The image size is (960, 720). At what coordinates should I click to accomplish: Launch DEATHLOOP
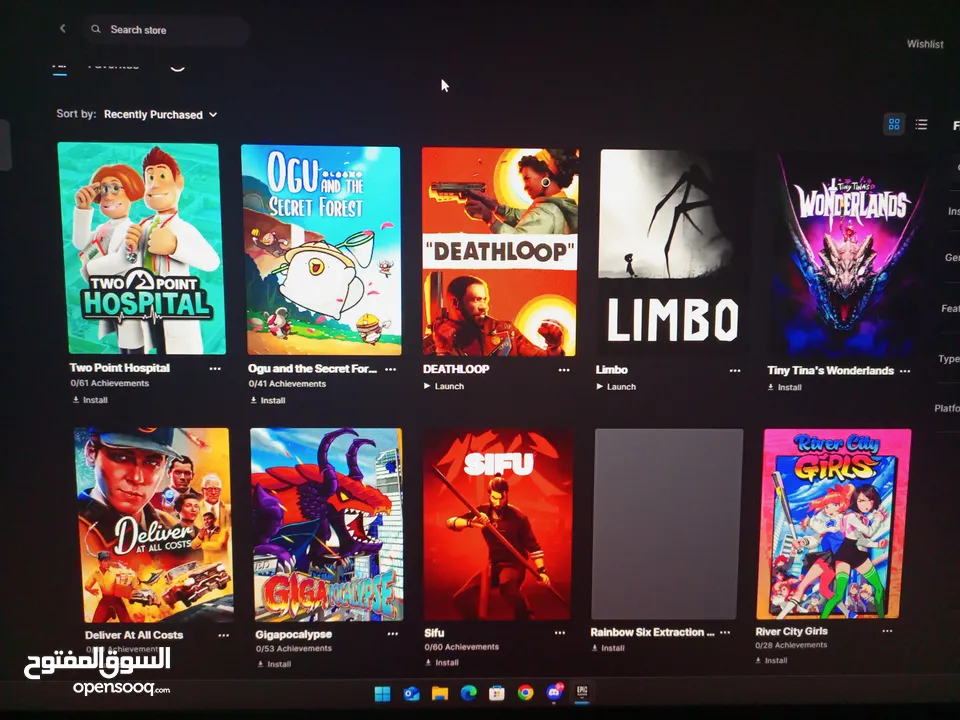(x=444, y=386)
